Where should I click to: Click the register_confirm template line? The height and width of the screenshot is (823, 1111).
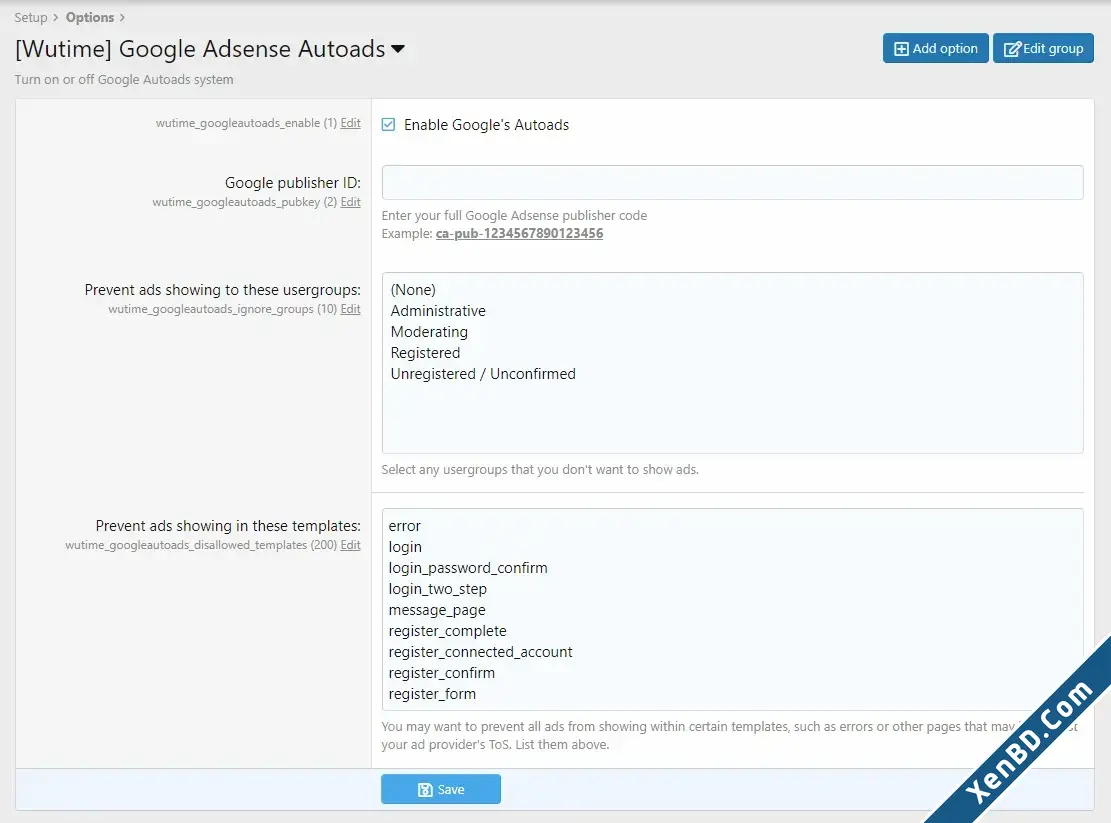tap(441, 673)
